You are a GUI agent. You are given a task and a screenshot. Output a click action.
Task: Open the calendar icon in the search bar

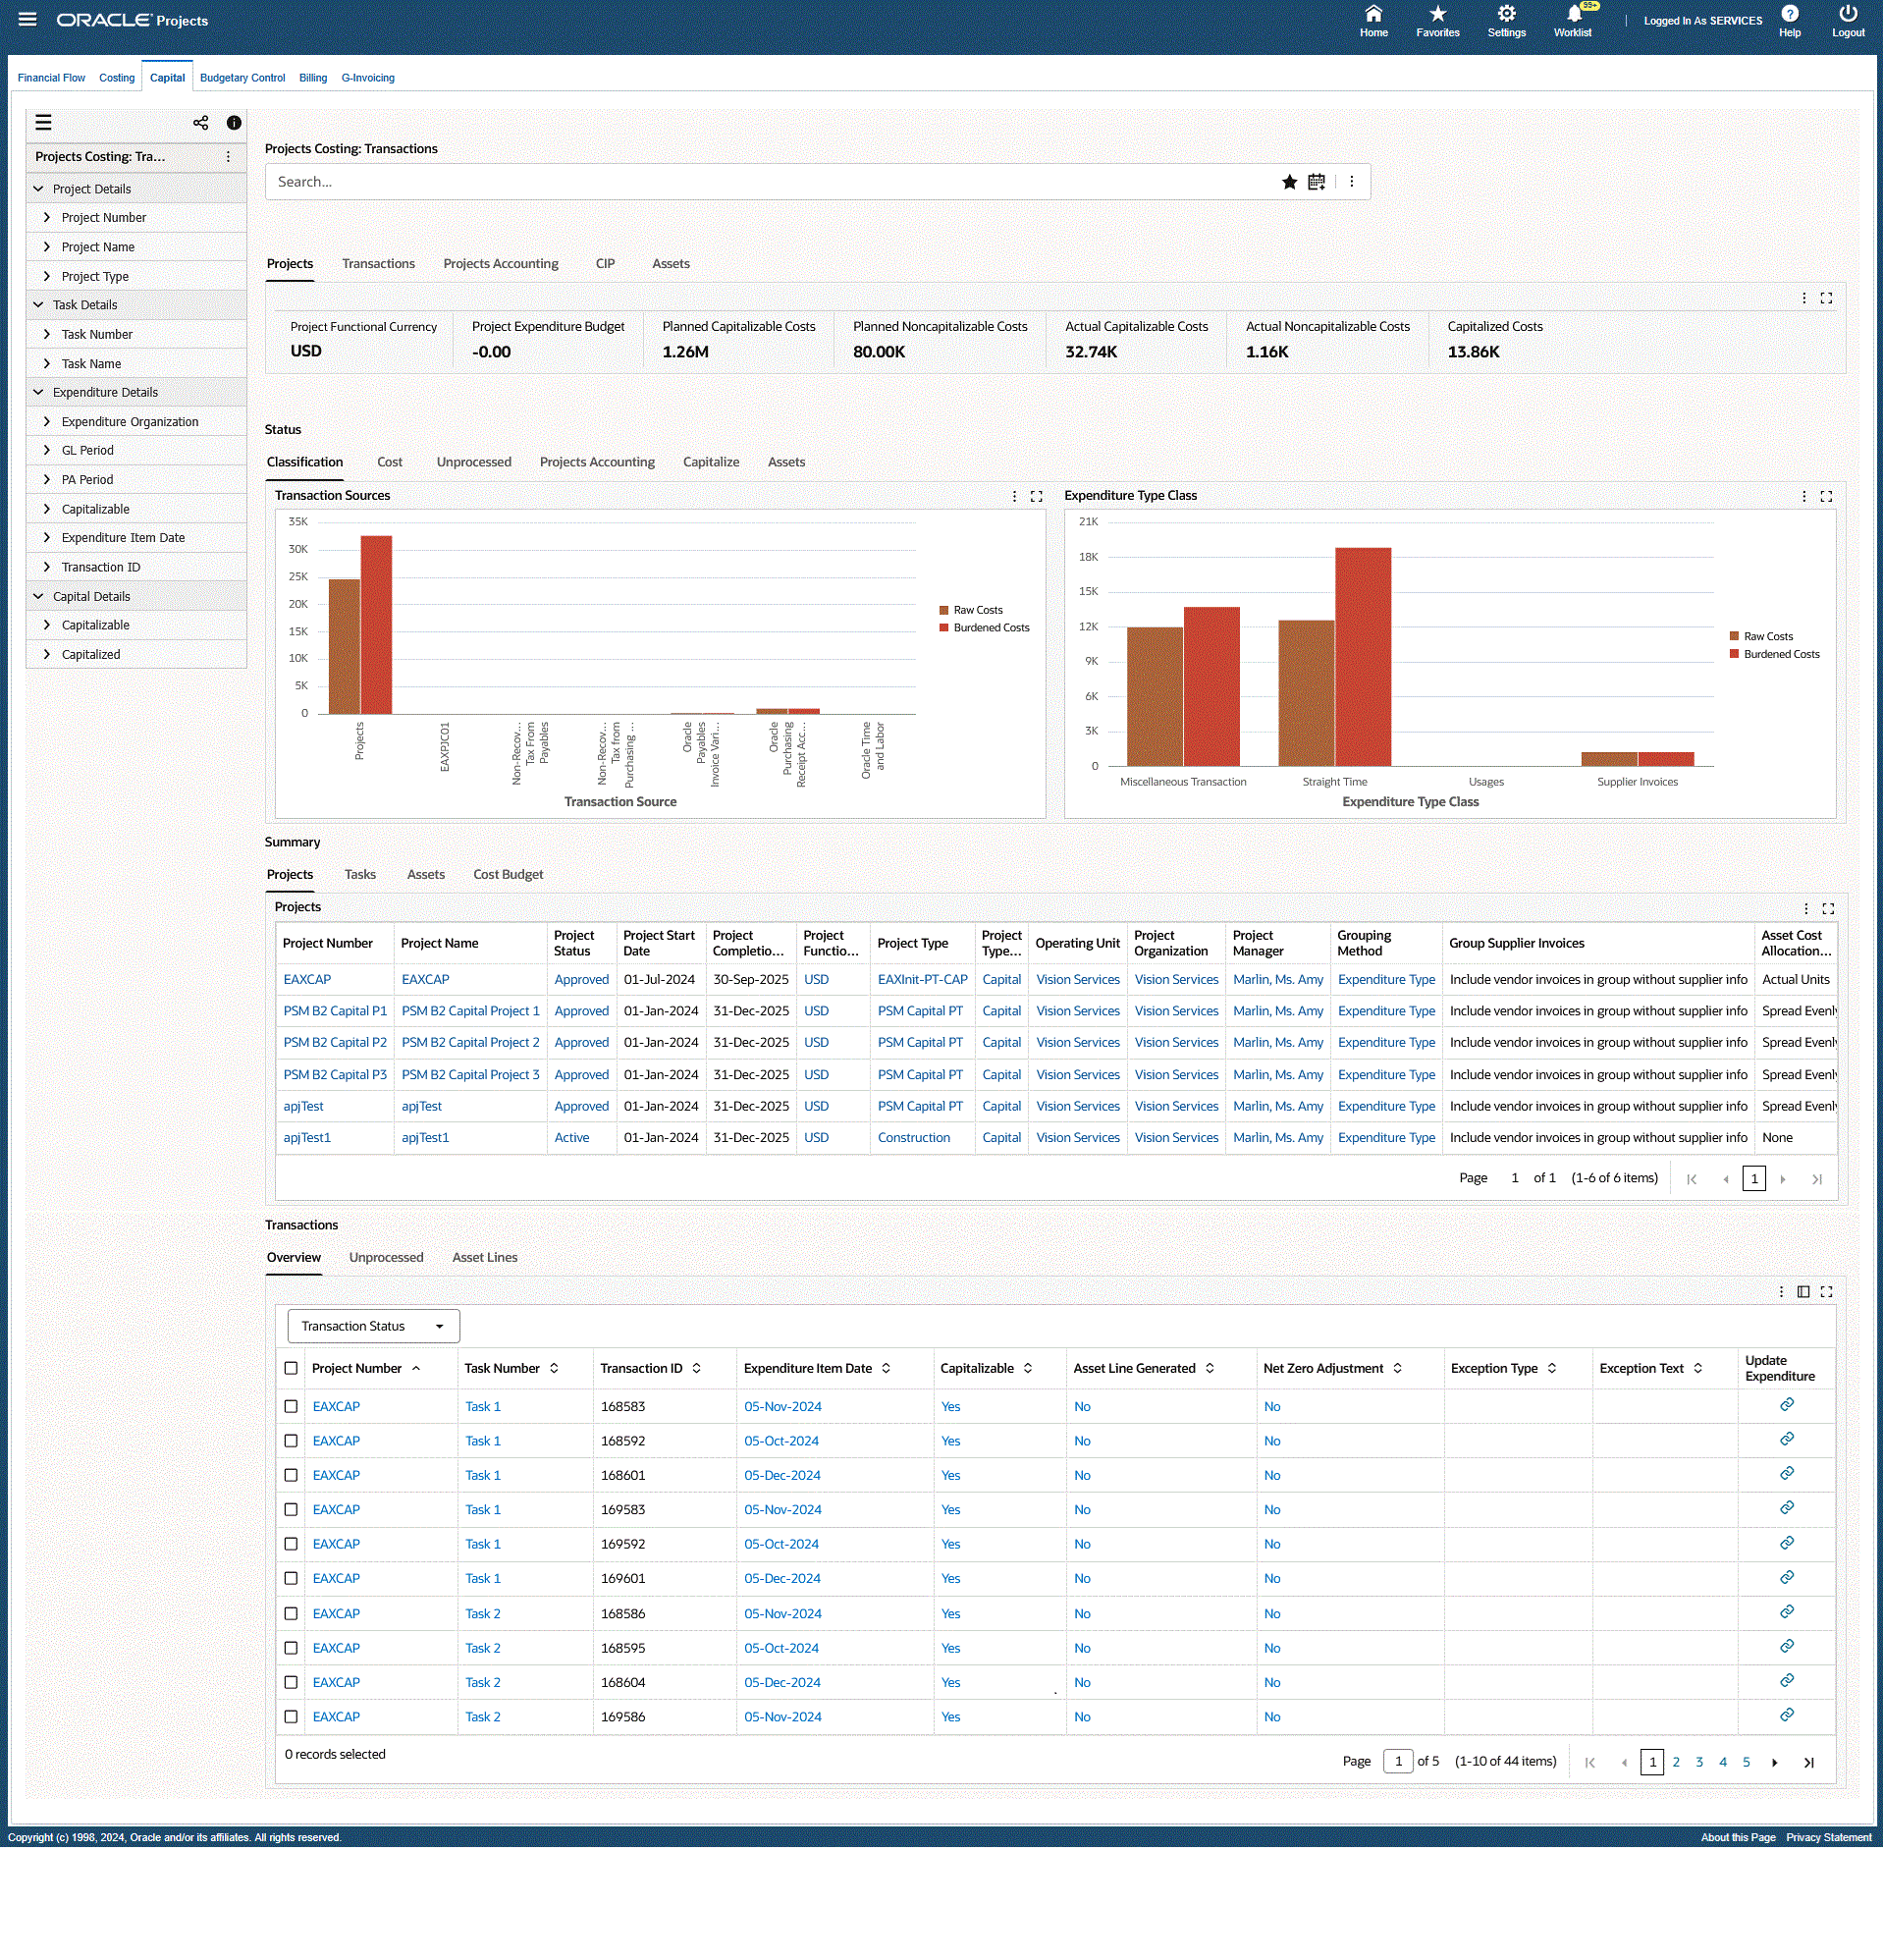tap(1316, 182)
